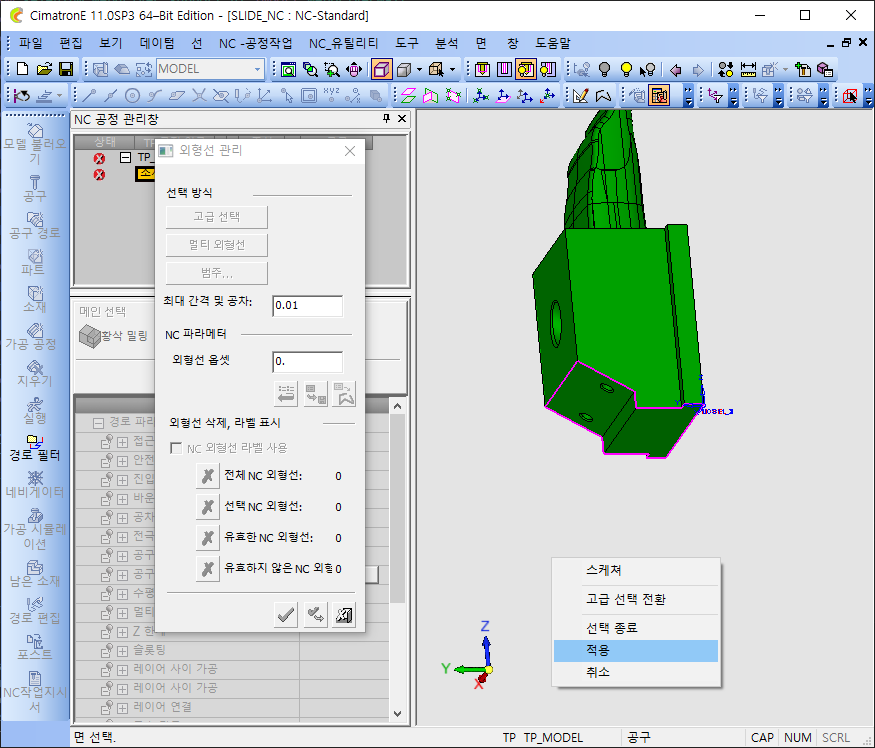The height and width of the screenshot is (748, 875).
Task: Click the first icon button under 외형선 옵셋
Action: 286,394
